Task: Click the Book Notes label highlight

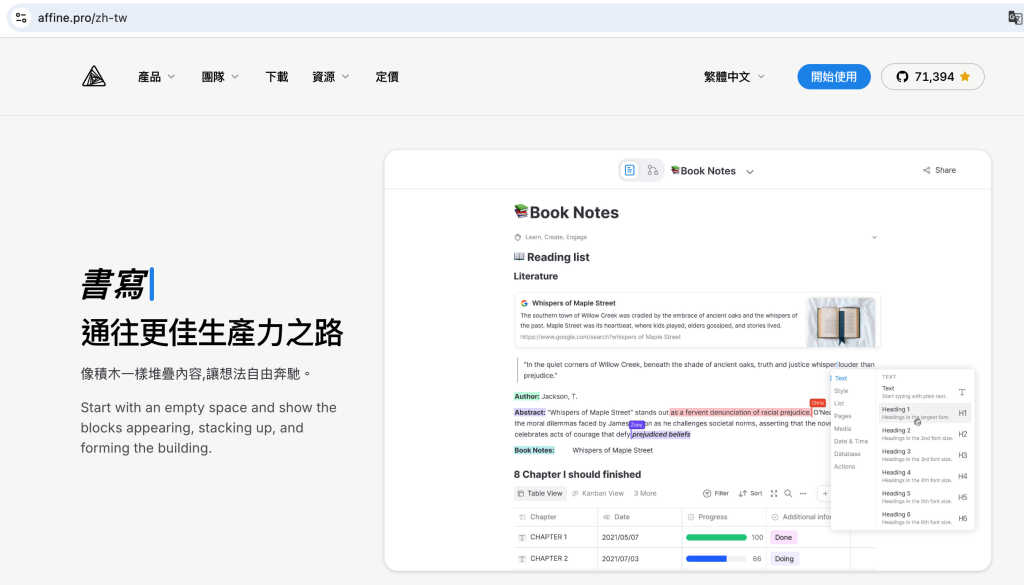Action: click(534, 451)
